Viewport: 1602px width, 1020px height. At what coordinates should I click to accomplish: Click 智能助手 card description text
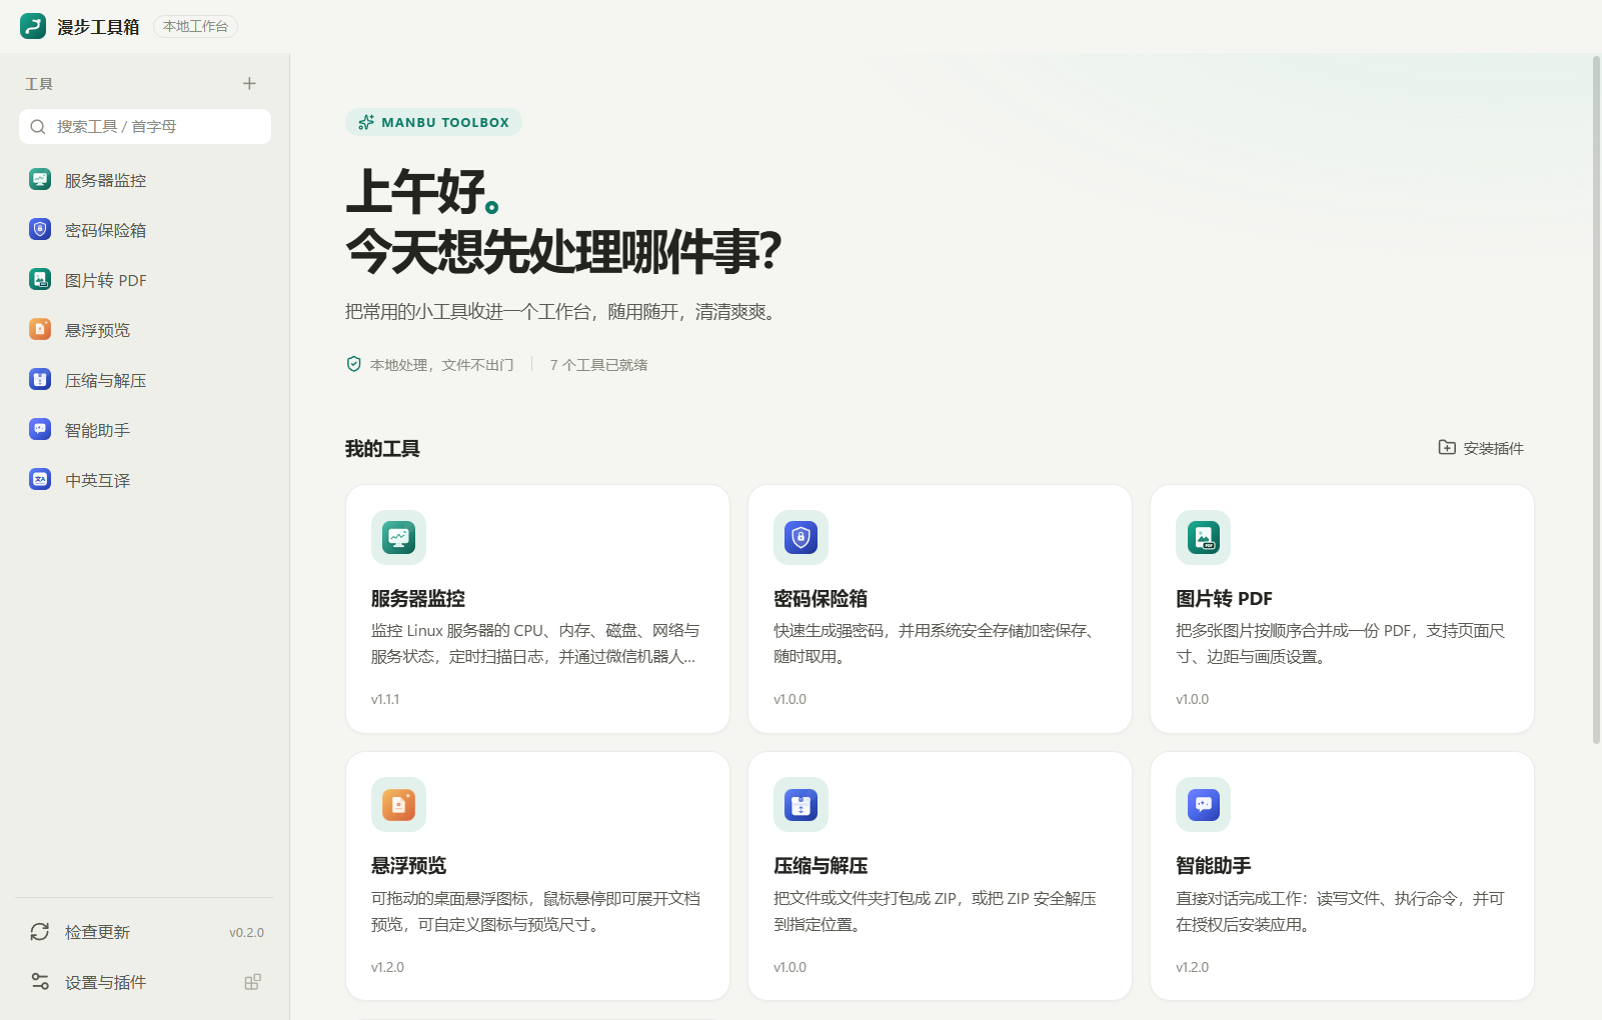(x=1340, y=911)
